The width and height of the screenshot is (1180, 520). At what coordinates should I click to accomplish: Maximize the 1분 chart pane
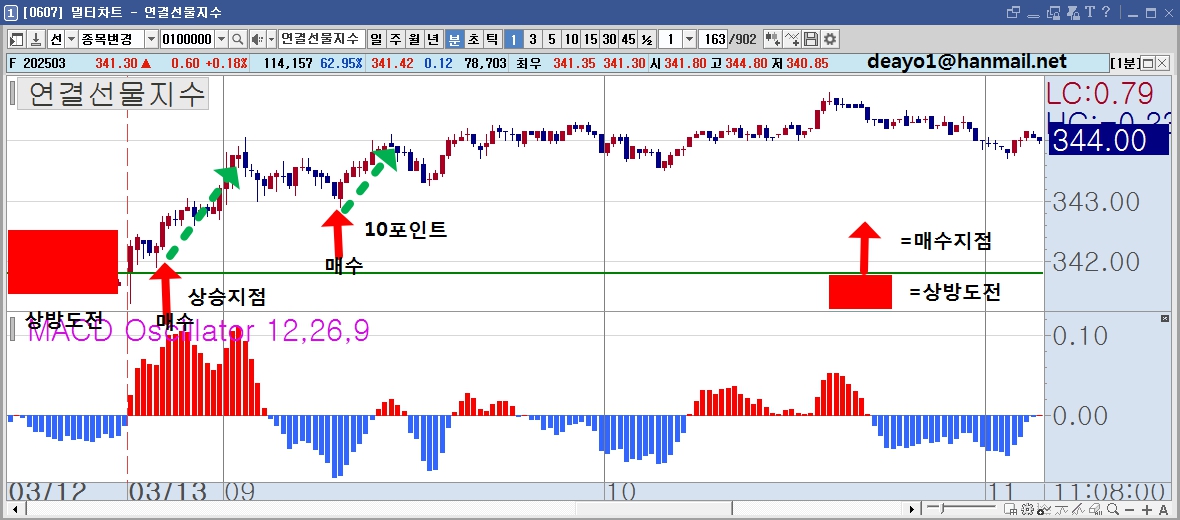click(1148, 63)
